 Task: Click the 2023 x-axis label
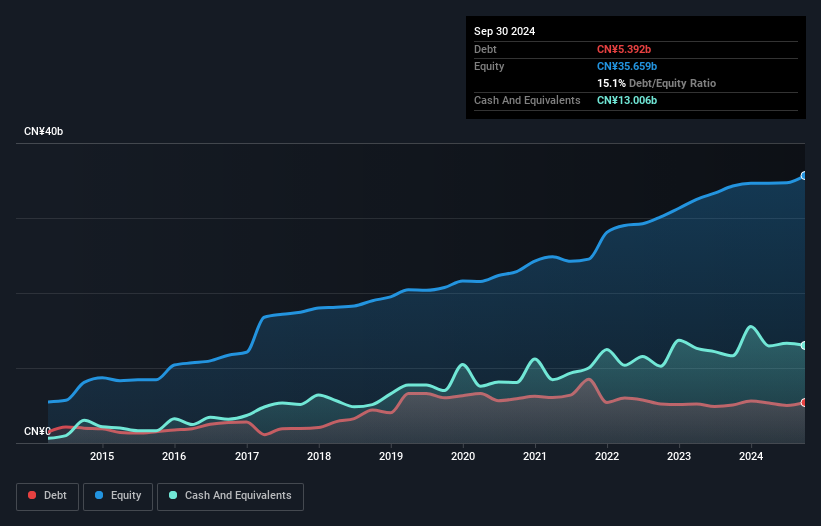coord(679,456)
